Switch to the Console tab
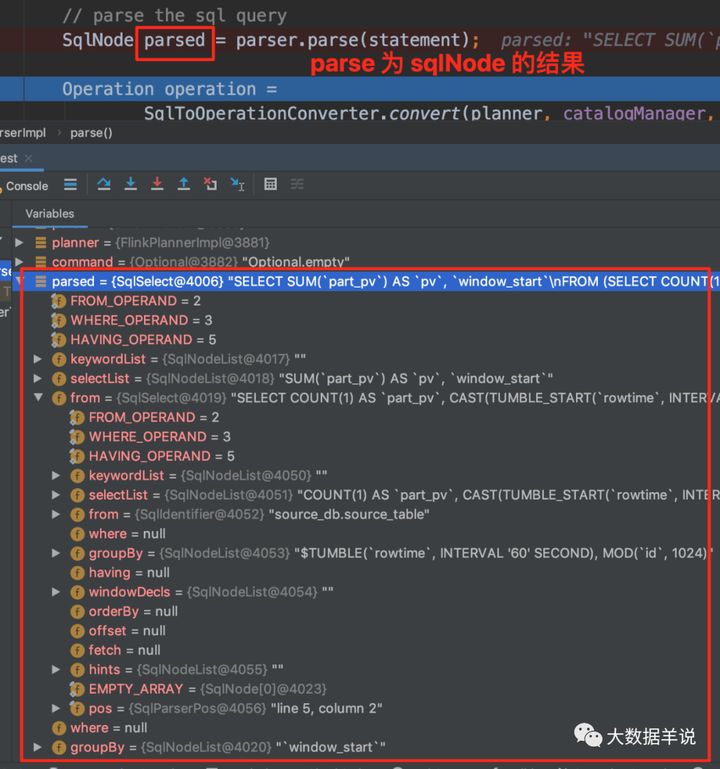720x769 pixels. pos(25,186)
